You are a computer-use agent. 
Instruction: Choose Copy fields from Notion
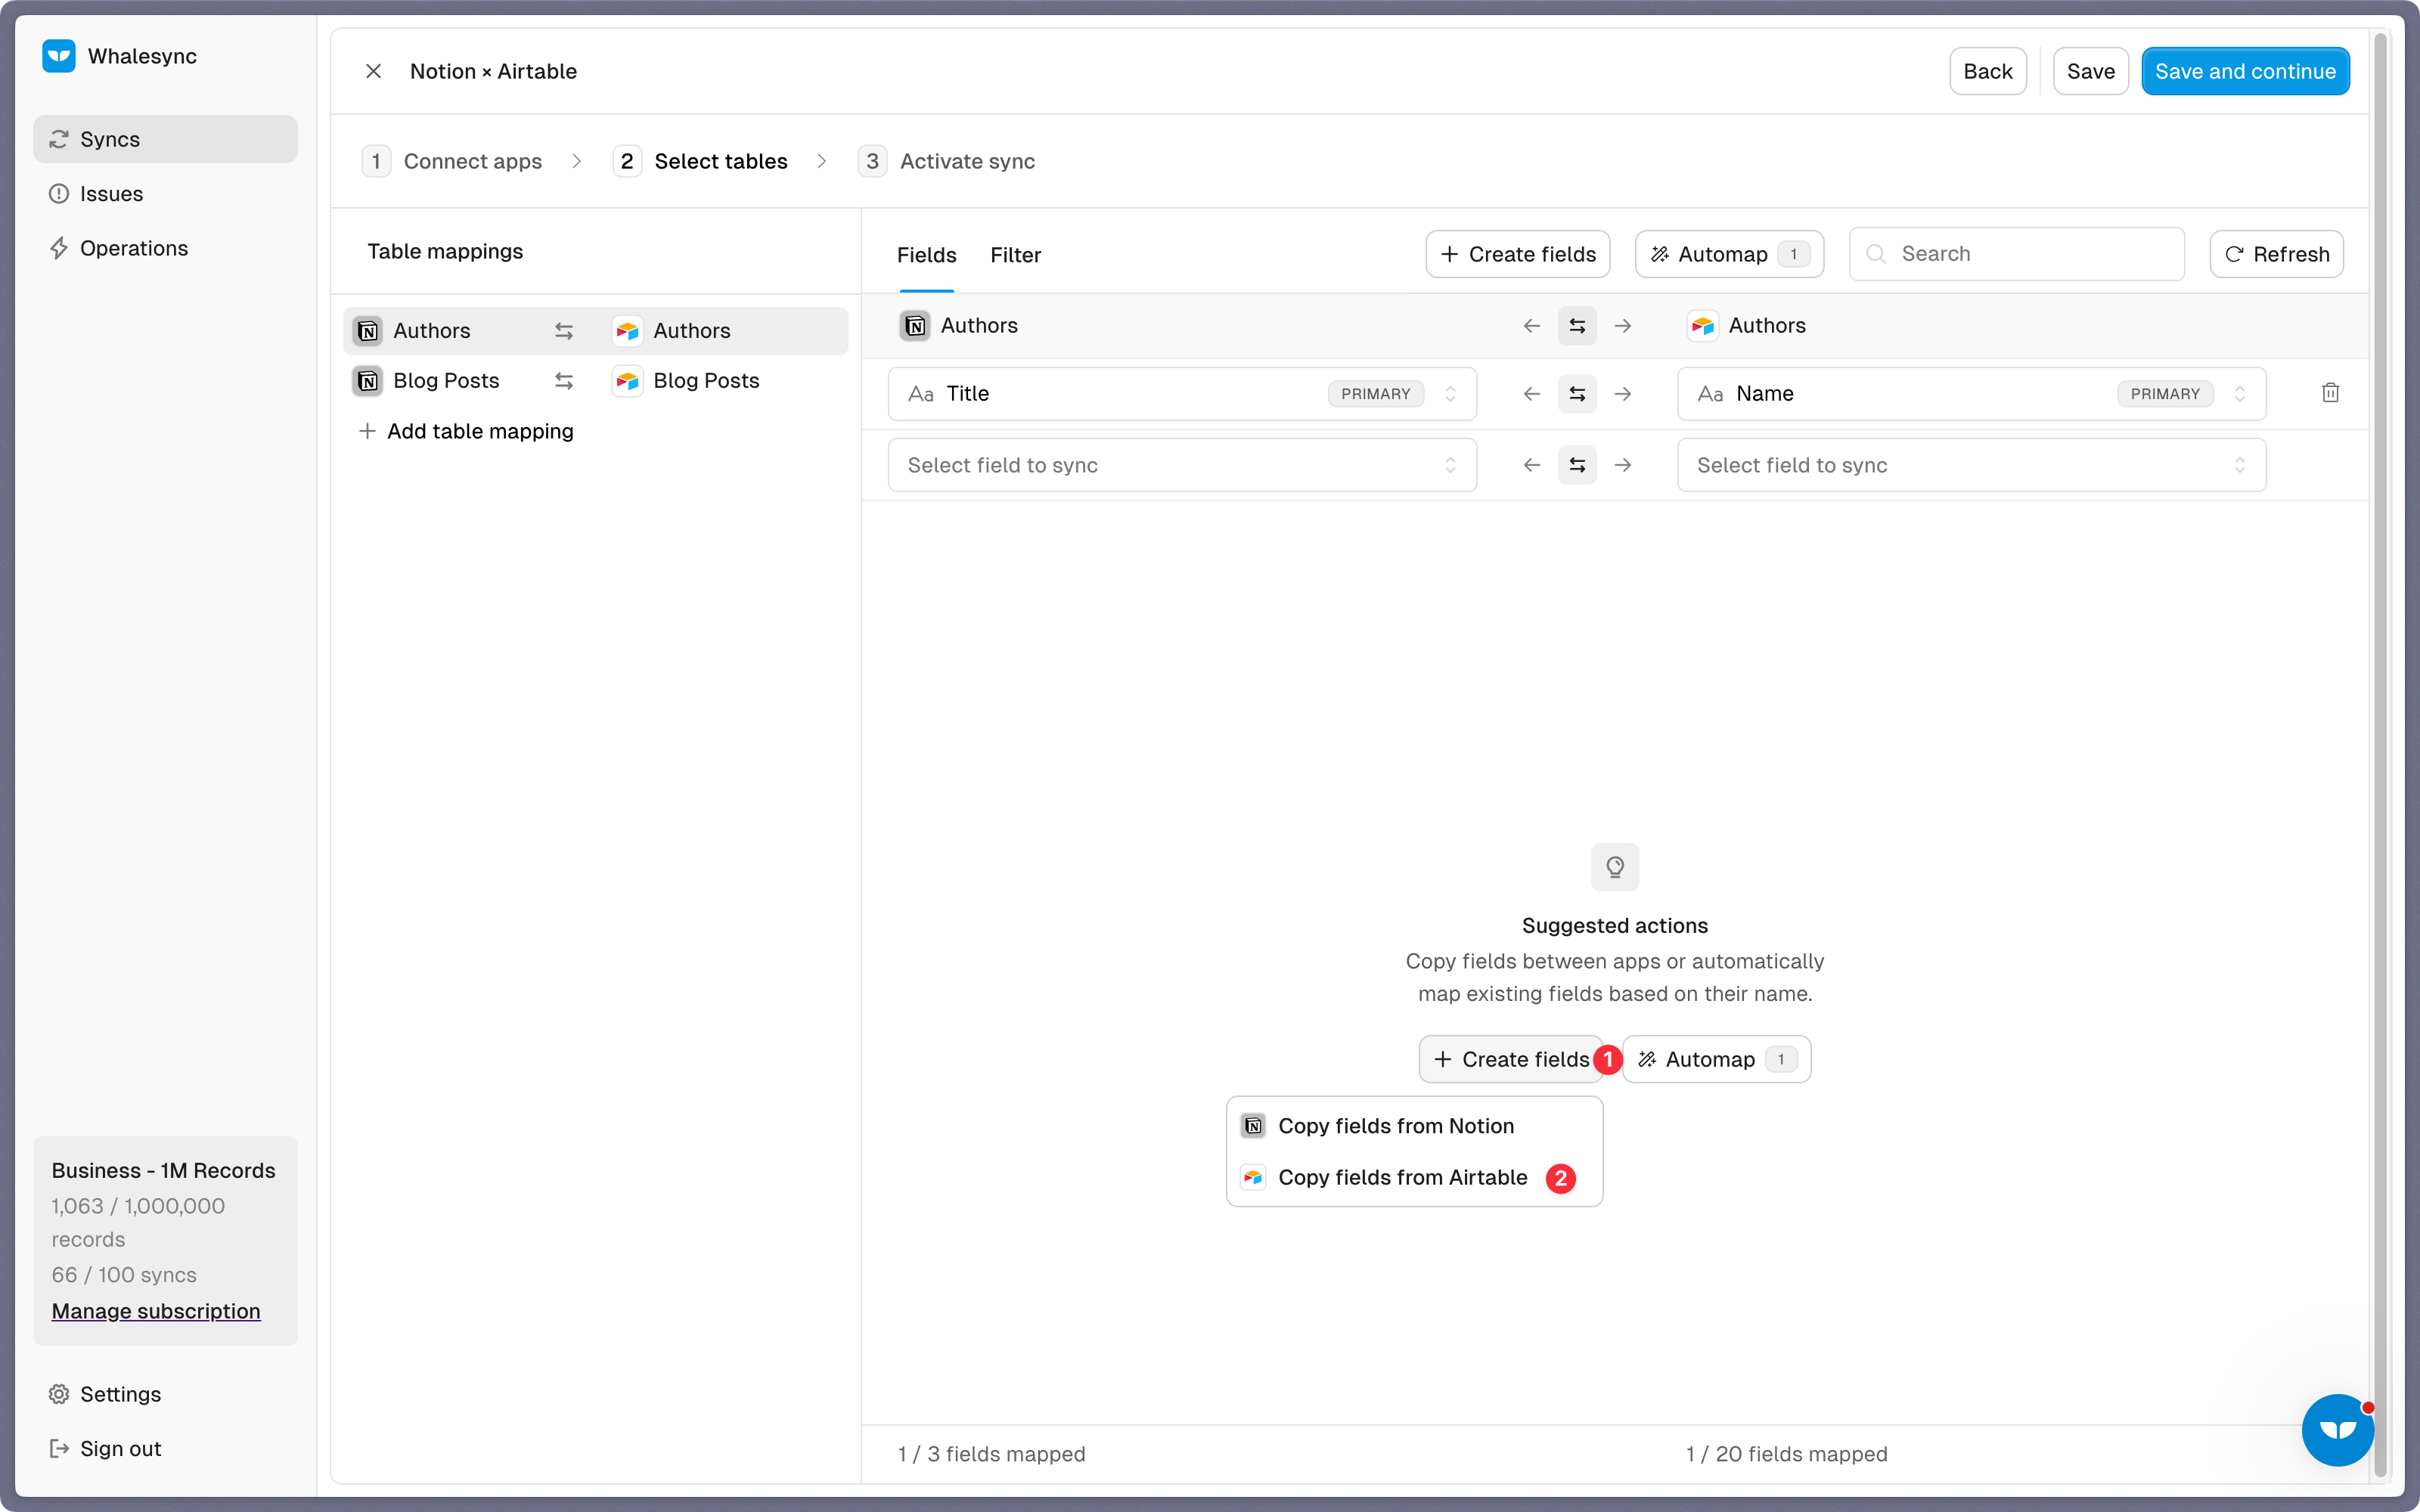1414,1126
